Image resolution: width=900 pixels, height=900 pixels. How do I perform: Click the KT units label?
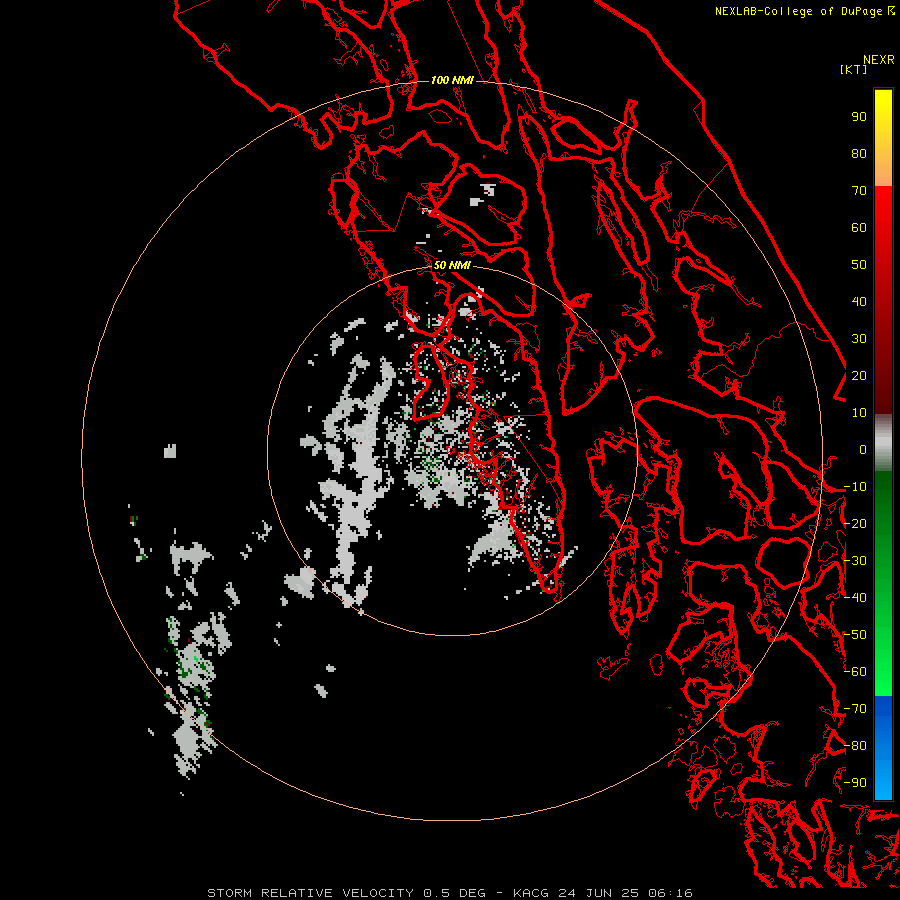(853, 69)
